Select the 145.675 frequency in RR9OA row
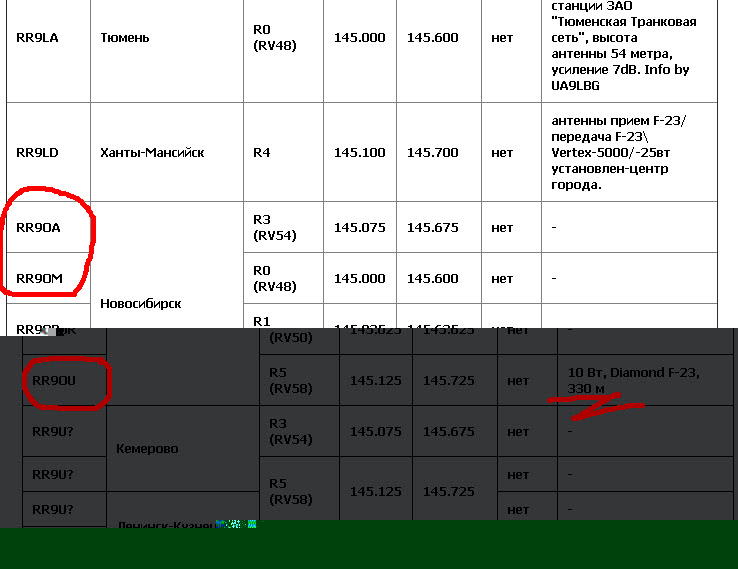Screen dimensions: 738x569 [432, 228]
